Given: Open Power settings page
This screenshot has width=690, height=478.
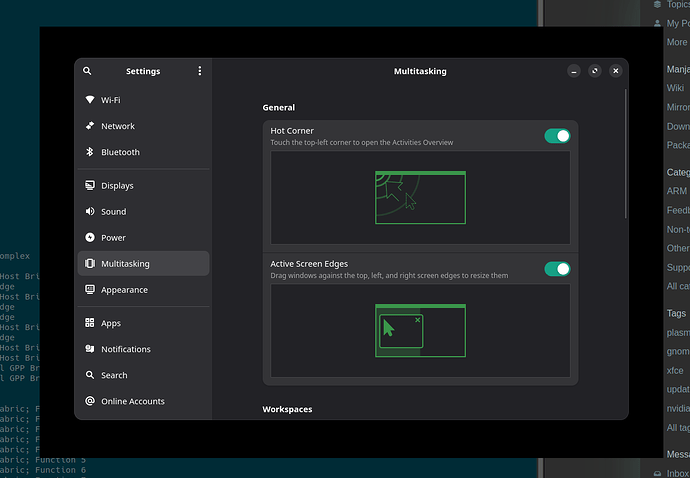Looking at the screenshot, I should (143, 238).
